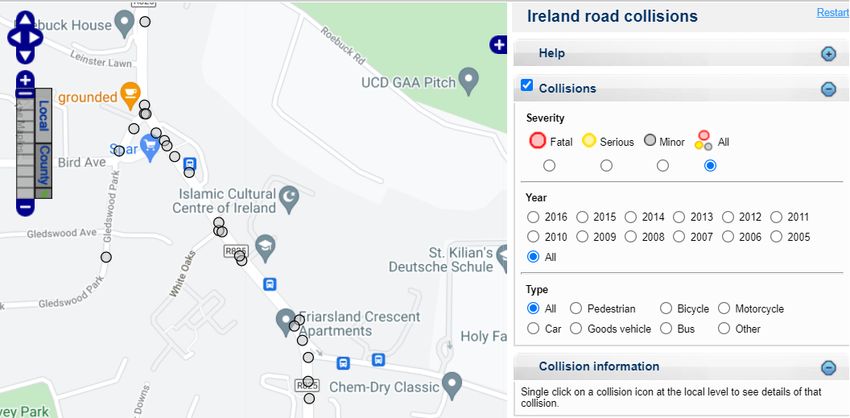Collapse the Collisions panel
This screenshot has width=850, height=418.
coord(828,89)
